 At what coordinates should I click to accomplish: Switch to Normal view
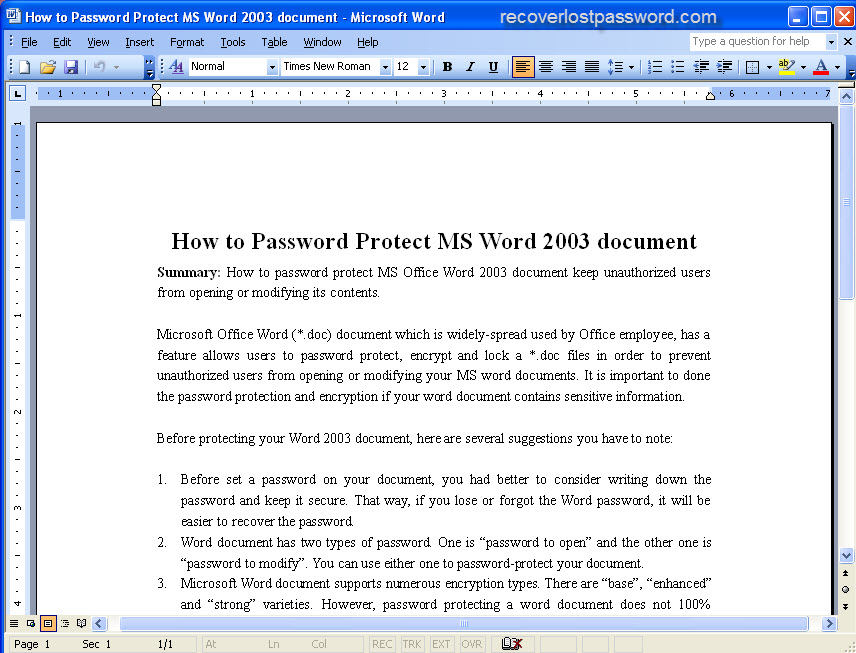tap(14, 623)
